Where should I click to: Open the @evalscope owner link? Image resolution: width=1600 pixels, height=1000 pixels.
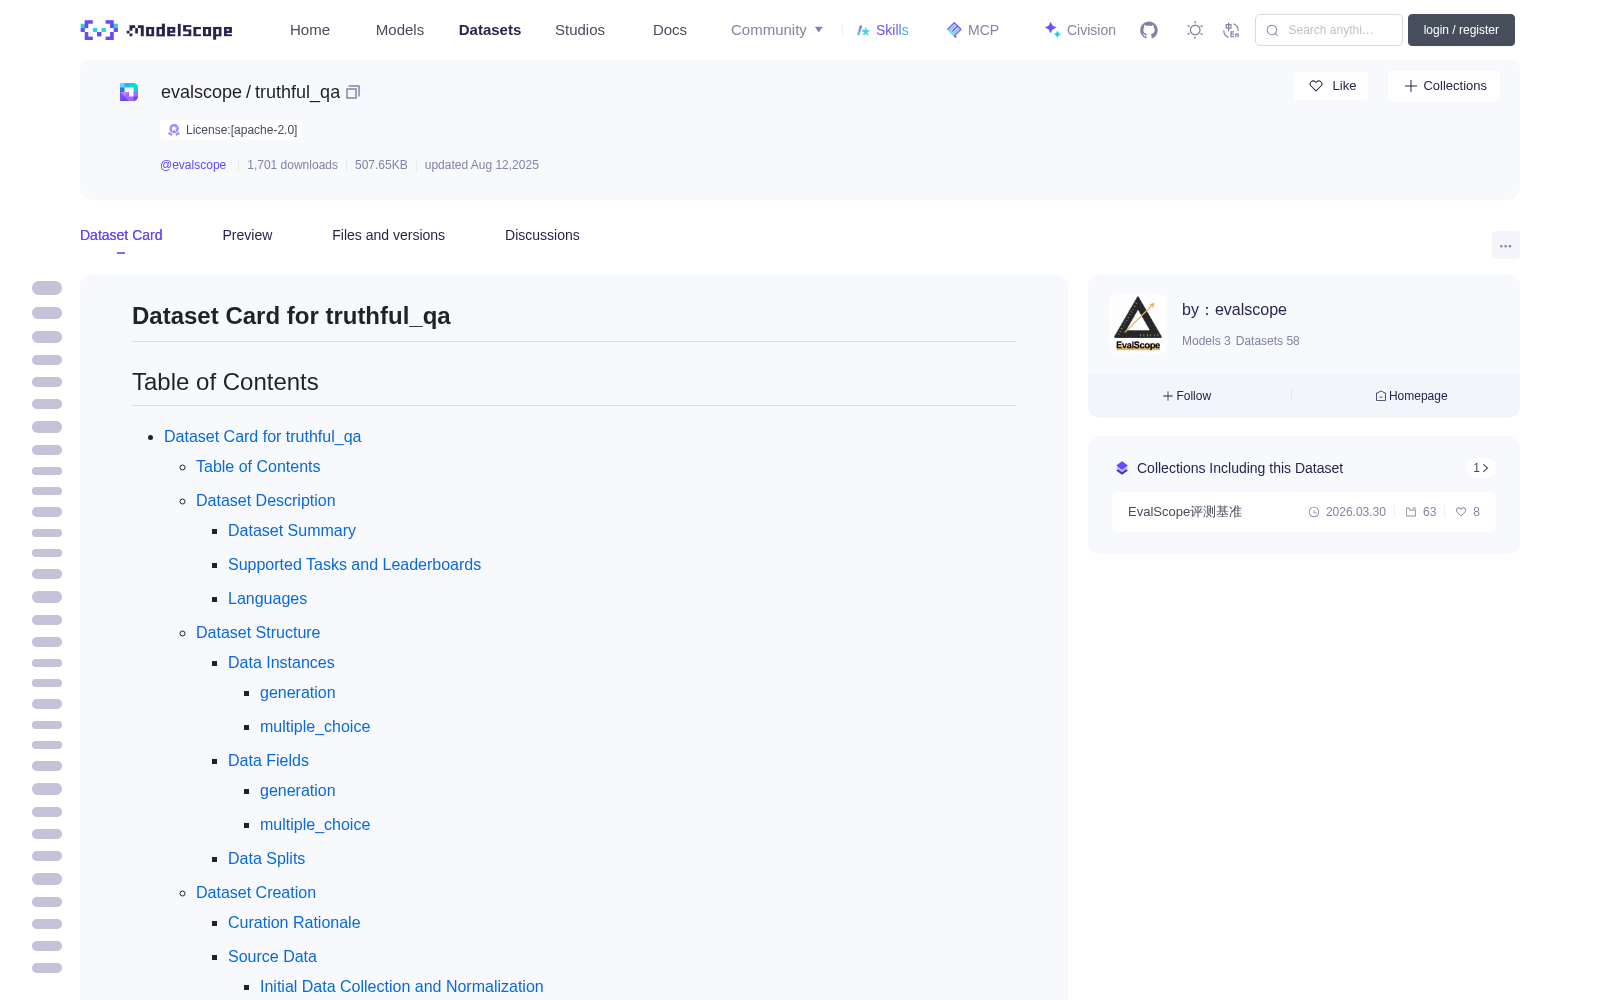(x=193, y=165)
